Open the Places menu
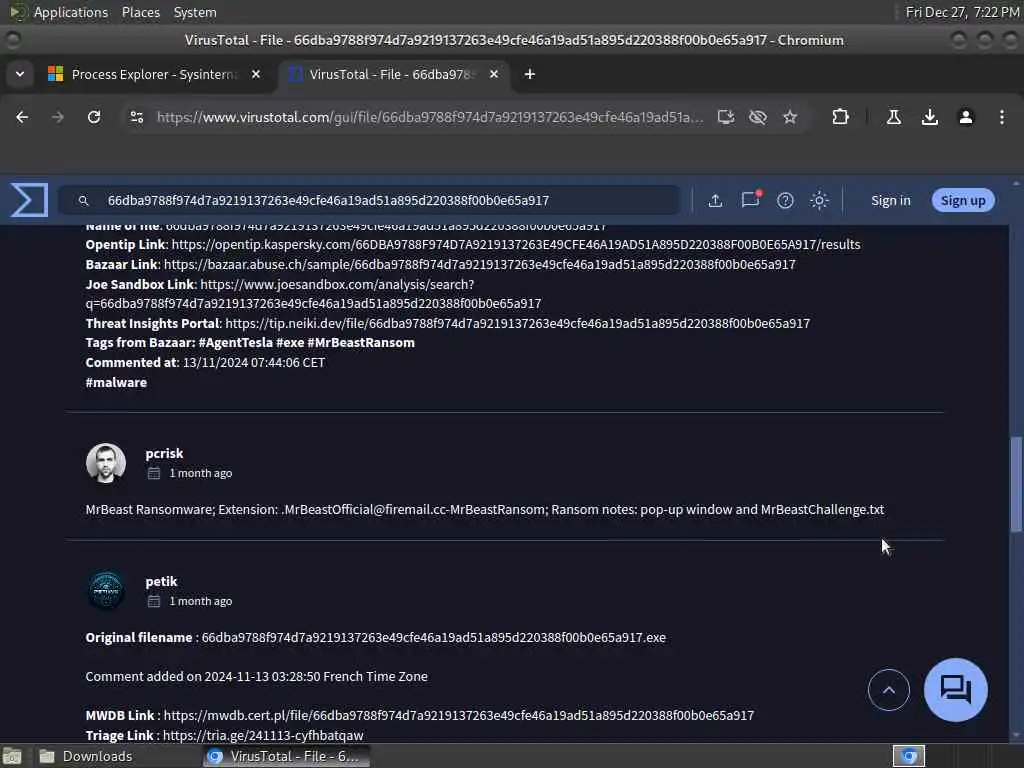The image size is (1024, 768). (x=140, y=12)
